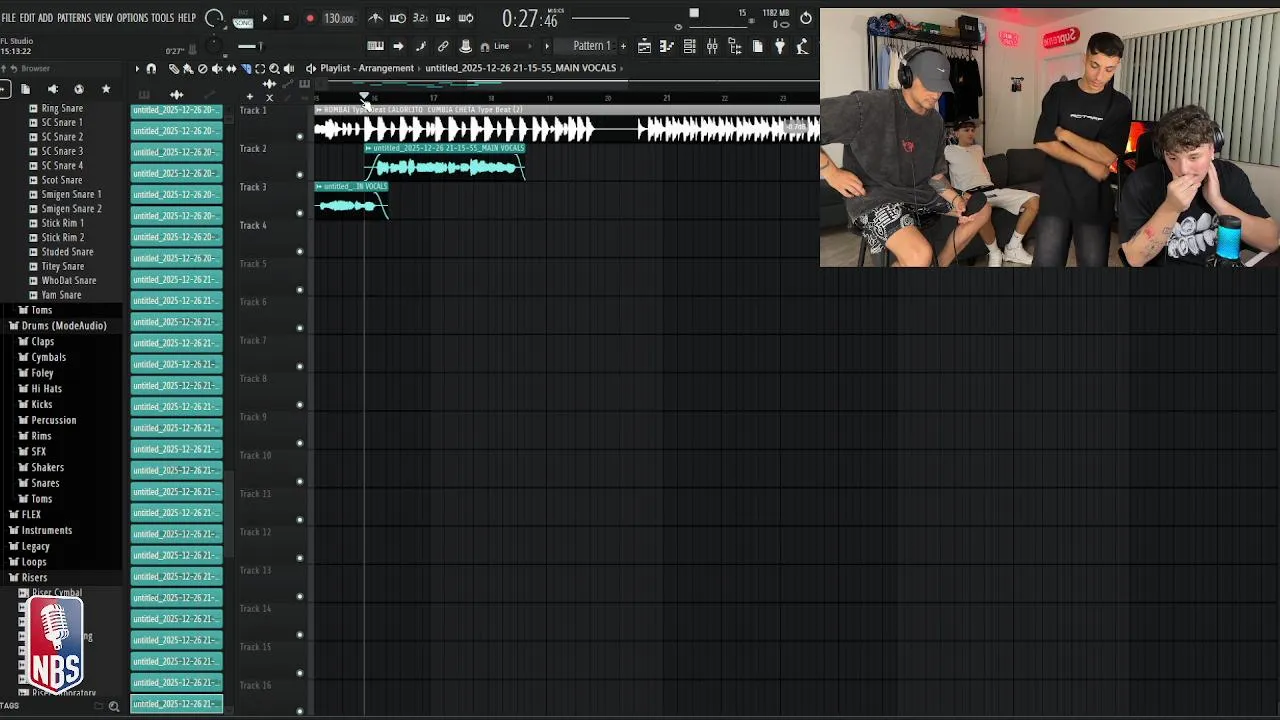The width and height of the screenshot is (1280, 720).
Task: Expand the FLEX folder
Action: [x=31, y=514]
